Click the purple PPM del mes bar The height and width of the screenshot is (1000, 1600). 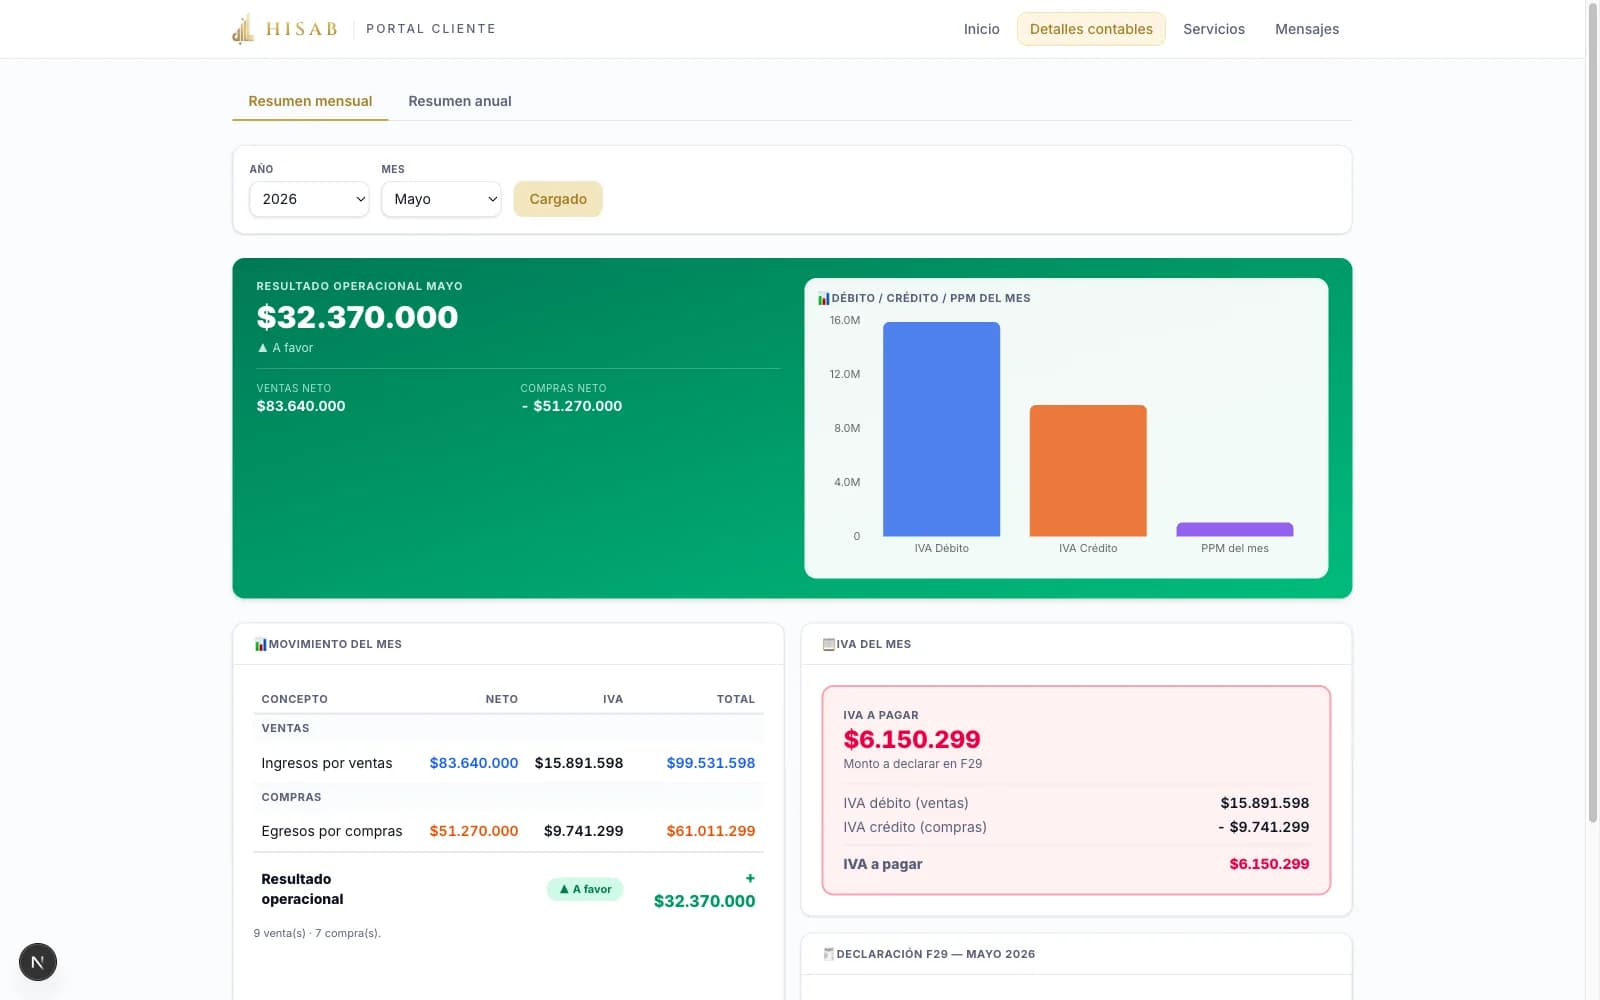coord(1235,529)
